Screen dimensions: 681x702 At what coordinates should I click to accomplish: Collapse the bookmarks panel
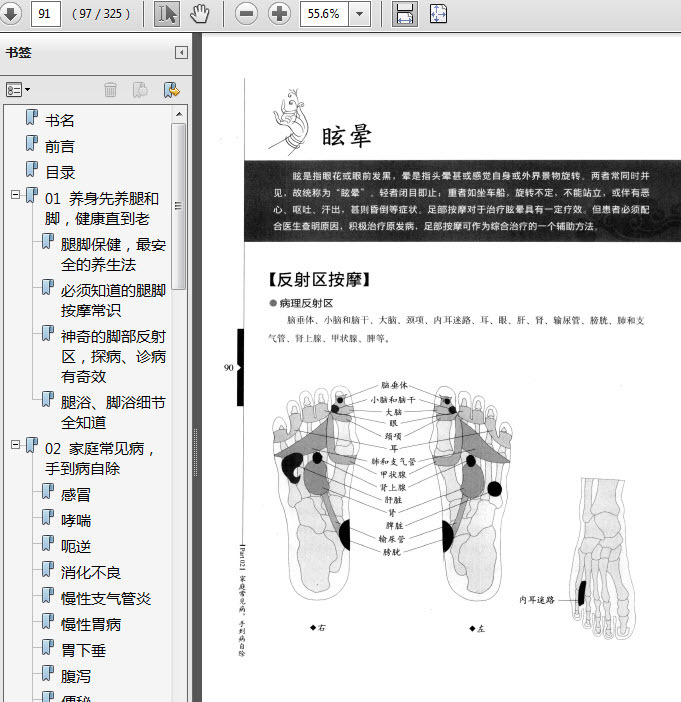click(x=181, y=53)
